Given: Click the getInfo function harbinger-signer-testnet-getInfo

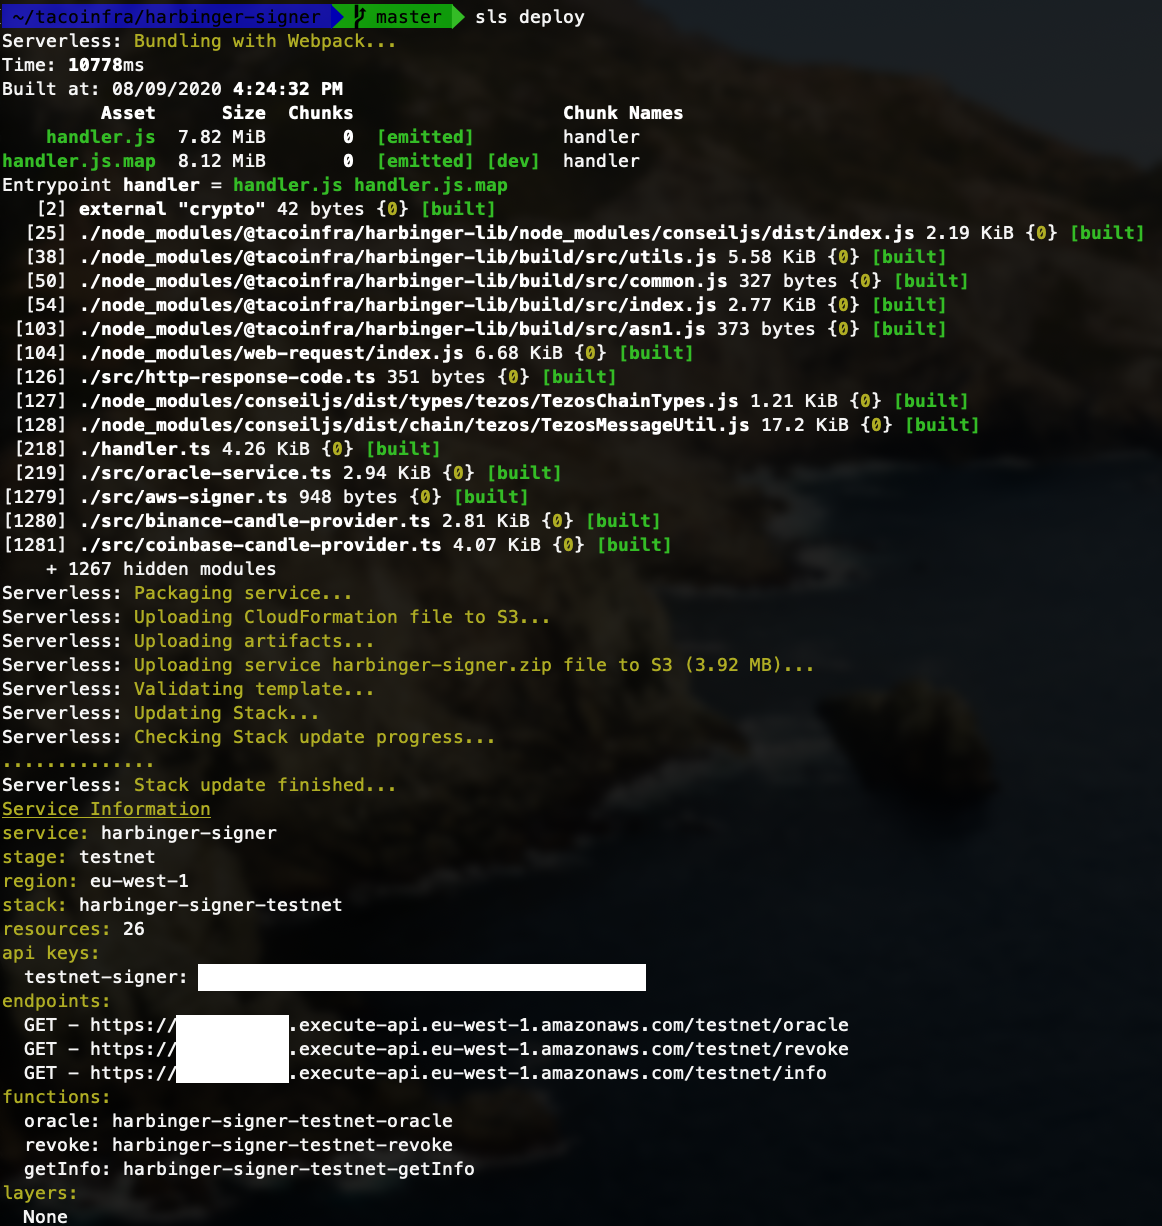Looking at the screenshot, I should pyautogui.click(x=299, y=1169).
